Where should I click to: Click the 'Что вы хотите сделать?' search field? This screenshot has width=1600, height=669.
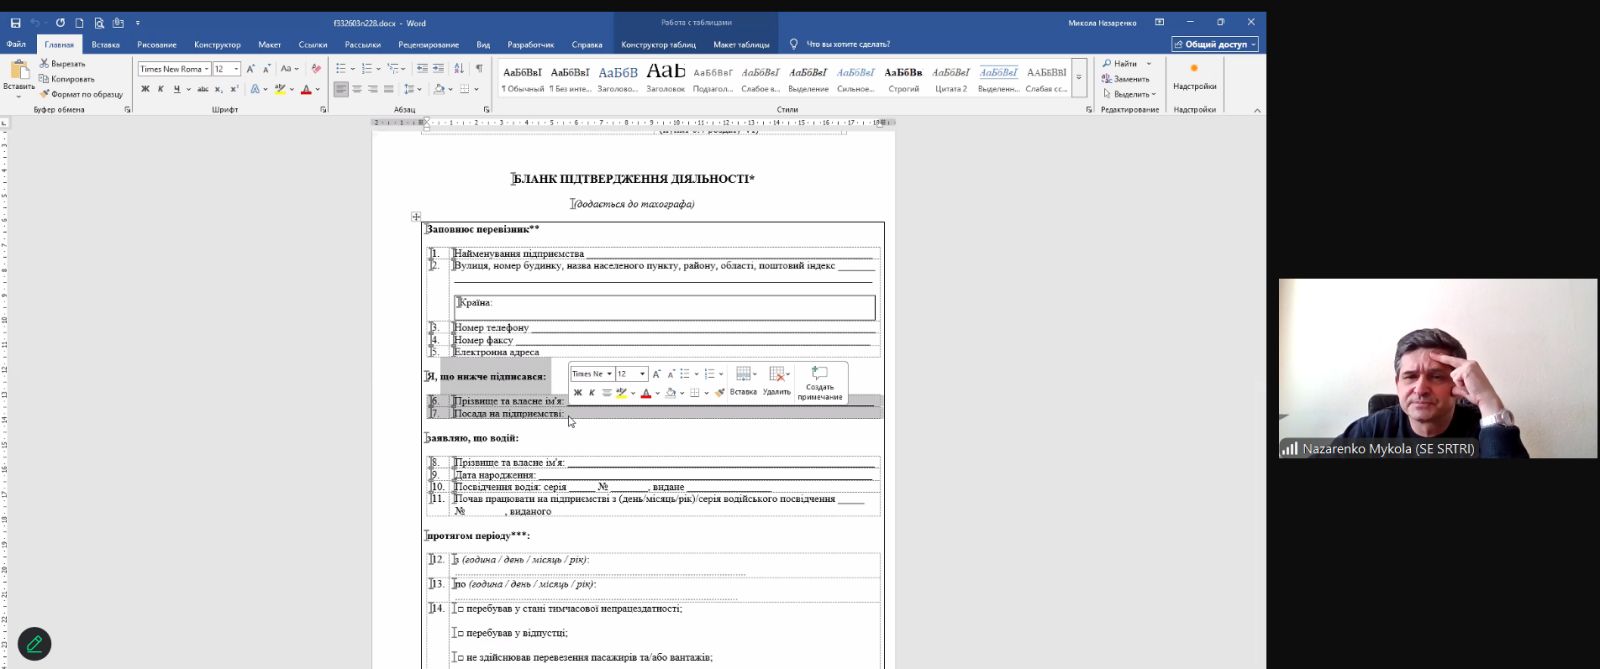(847, 44)
